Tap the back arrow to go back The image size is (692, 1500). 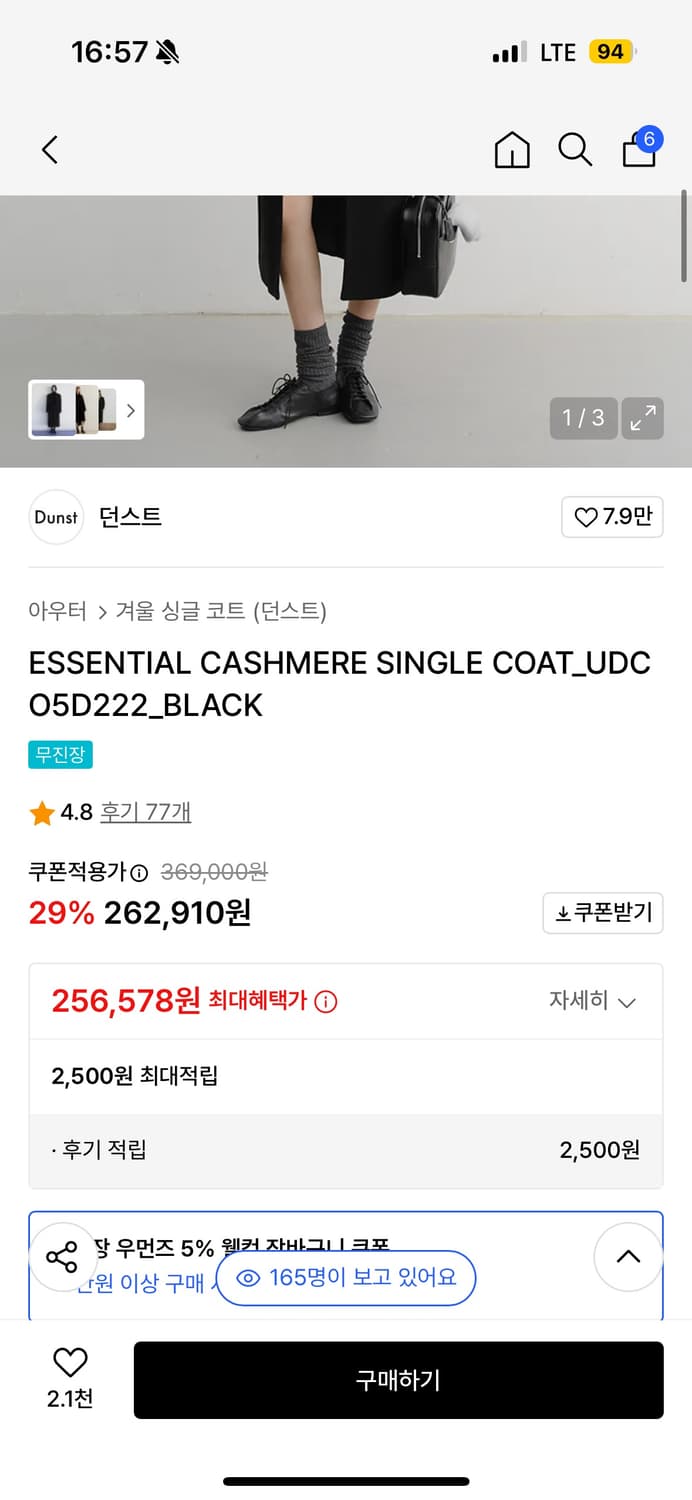[50, 148]
